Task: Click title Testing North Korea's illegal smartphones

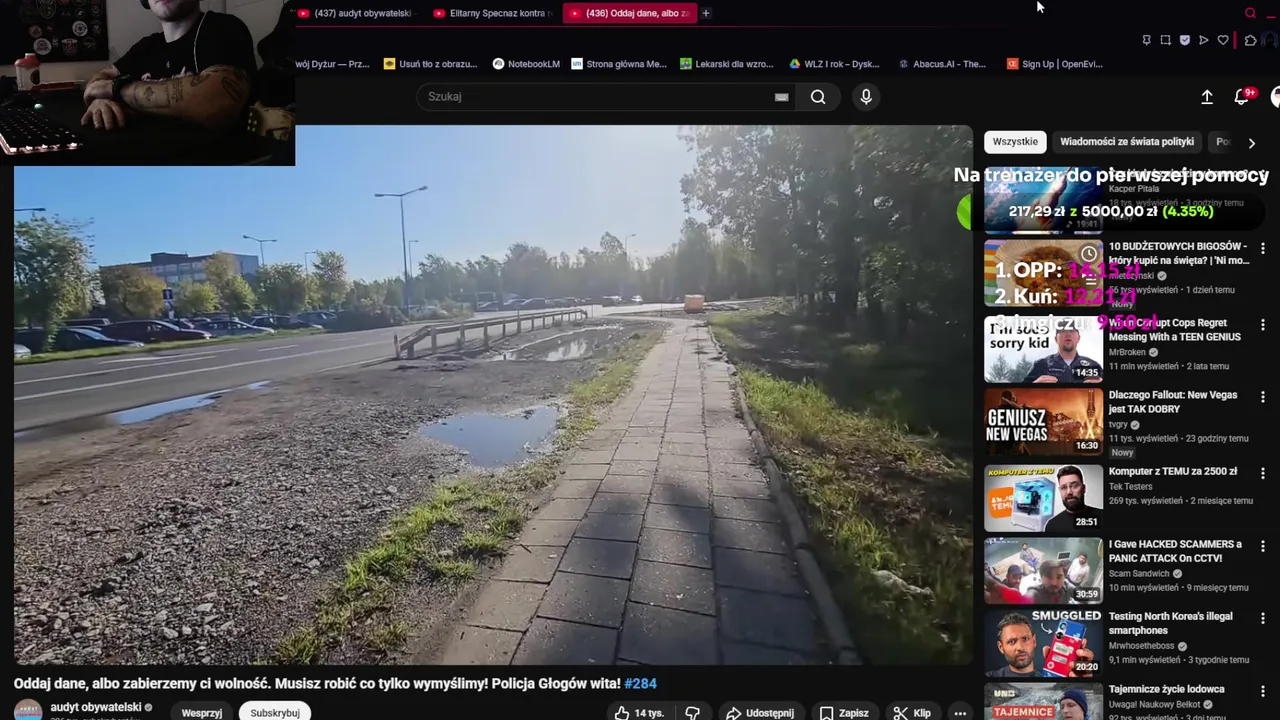Action: [1170, 623]
